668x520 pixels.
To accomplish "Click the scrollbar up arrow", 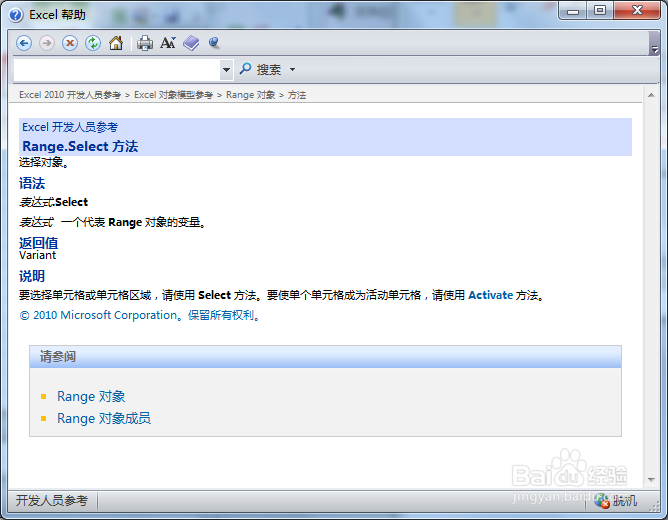I will tap(651, 95).
